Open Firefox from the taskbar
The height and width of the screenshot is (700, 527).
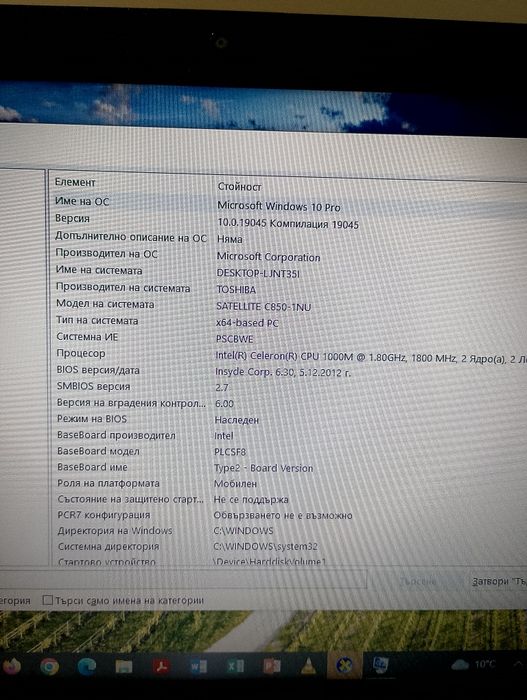click(11, 667)
